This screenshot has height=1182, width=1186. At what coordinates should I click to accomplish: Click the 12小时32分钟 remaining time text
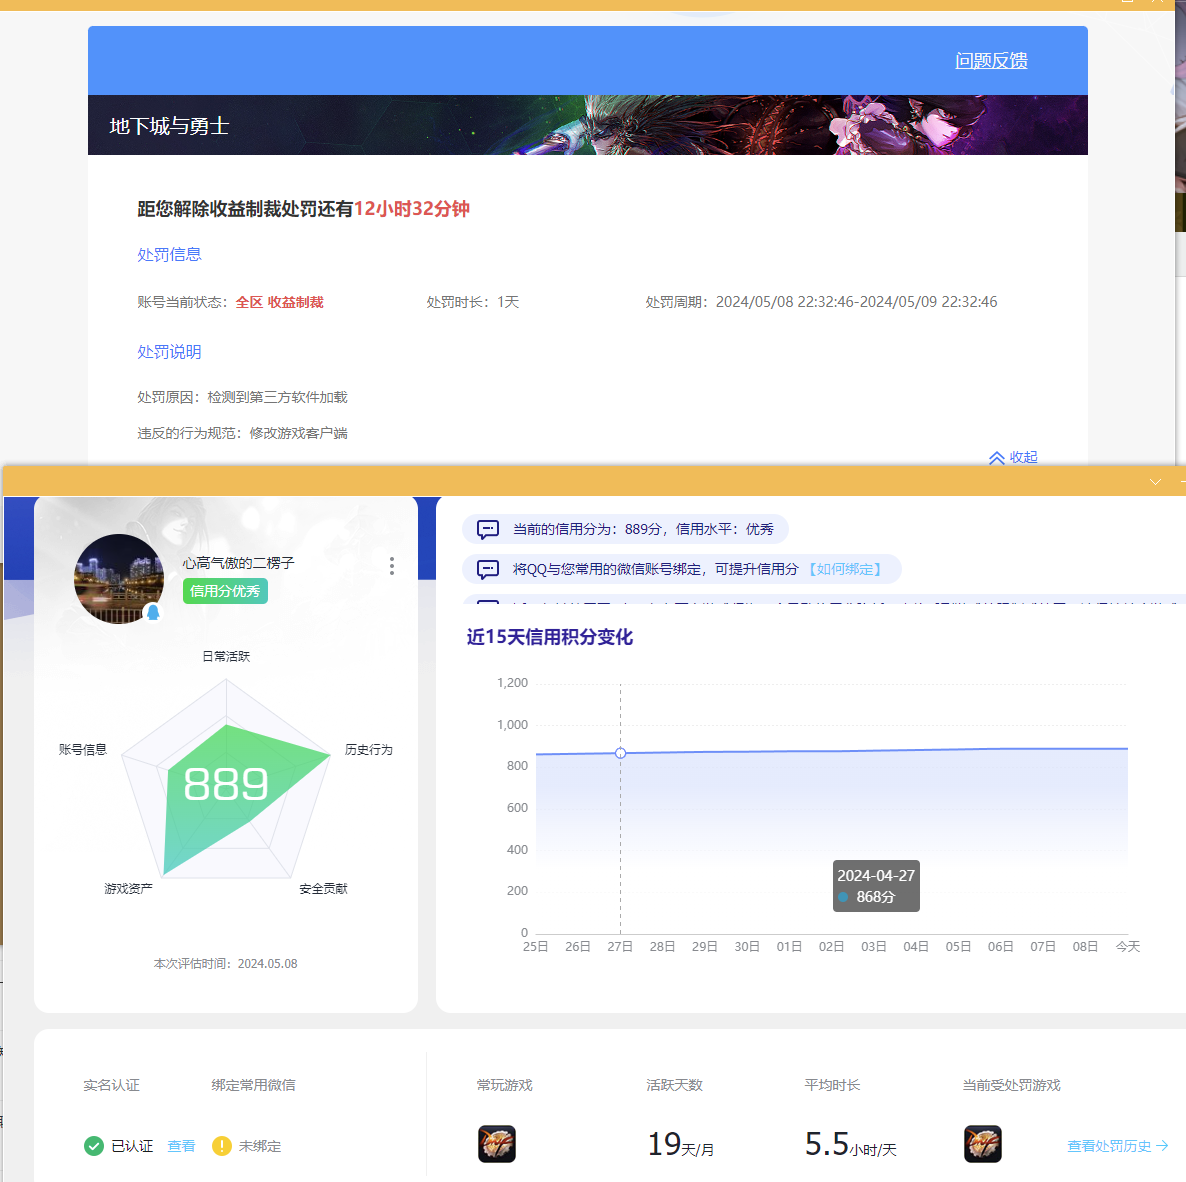[411, 209]
